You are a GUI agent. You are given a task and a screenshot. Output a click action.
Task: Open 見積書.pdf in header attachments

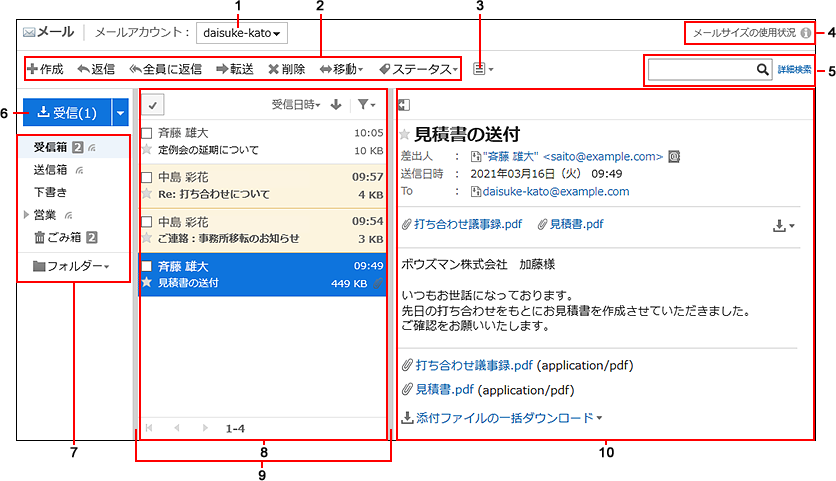click(576, 225)
